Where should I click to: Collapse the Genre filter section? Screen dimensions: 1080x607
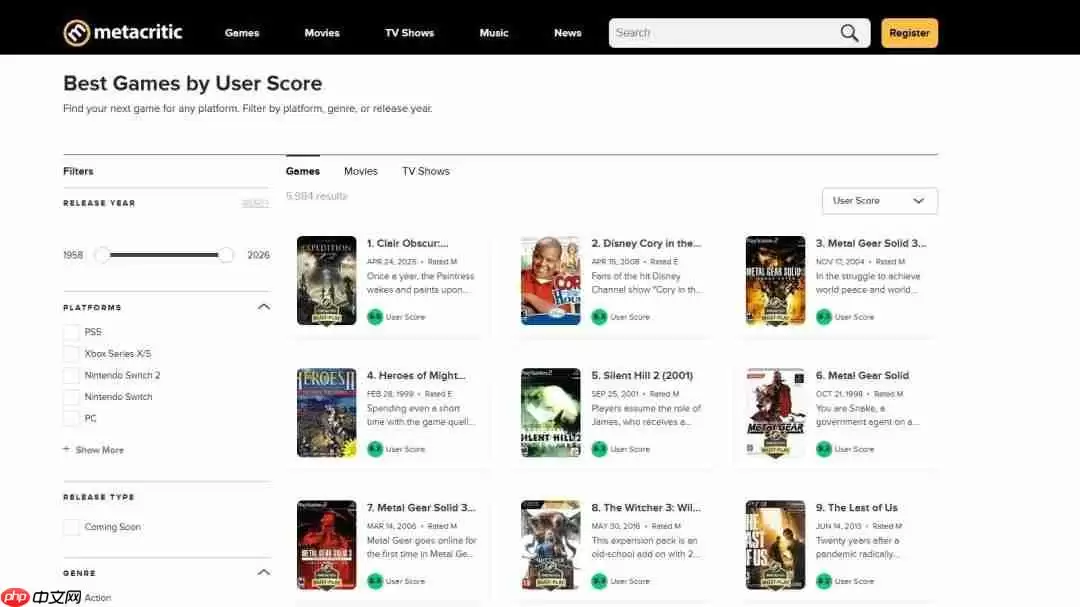[264, 573]
